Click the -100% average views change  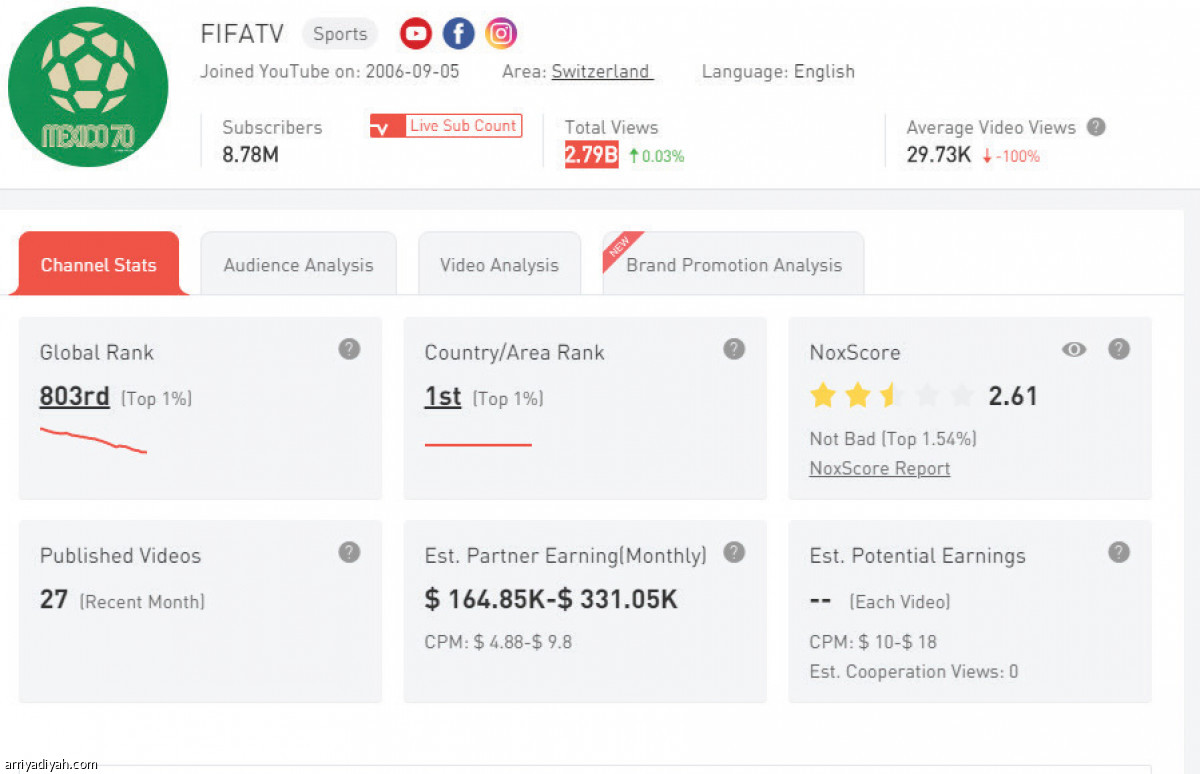pyautogui.click(x=1011, y=156)
